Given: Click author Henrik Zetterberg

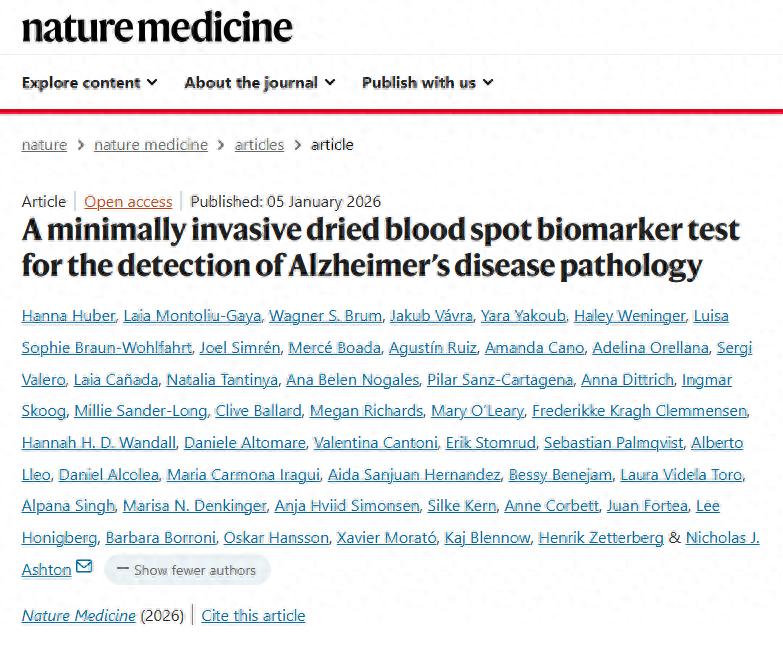Looking at the screenshot, I should 601,538.
